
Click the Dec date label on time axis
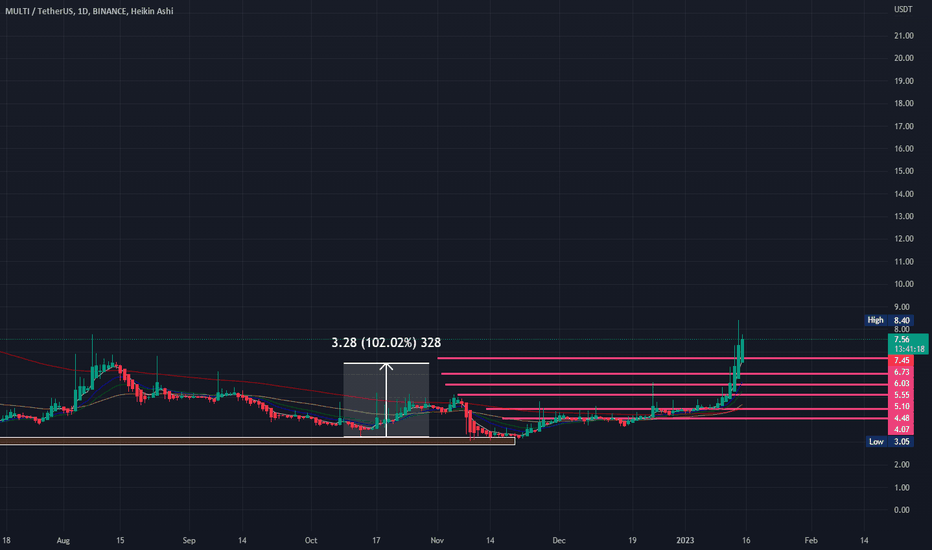[558, 540]
